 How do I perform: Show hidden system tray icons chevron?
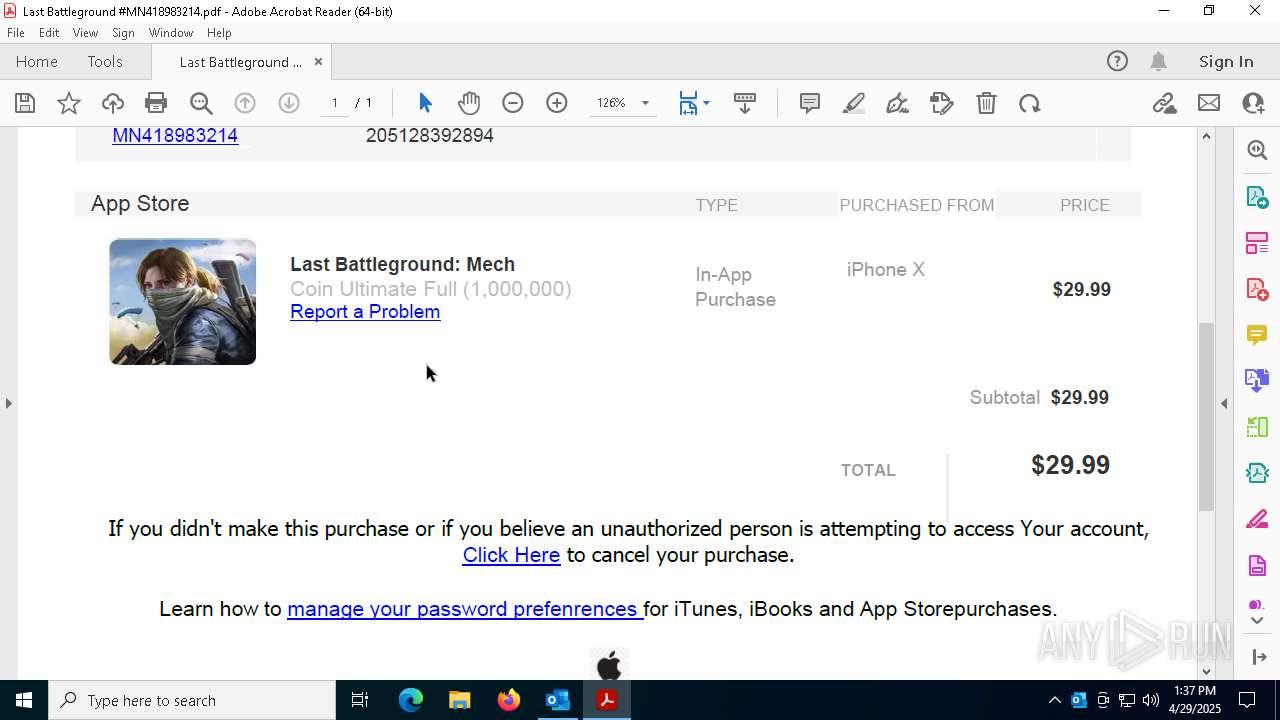pyautogui.click(x=1054, y=700)
